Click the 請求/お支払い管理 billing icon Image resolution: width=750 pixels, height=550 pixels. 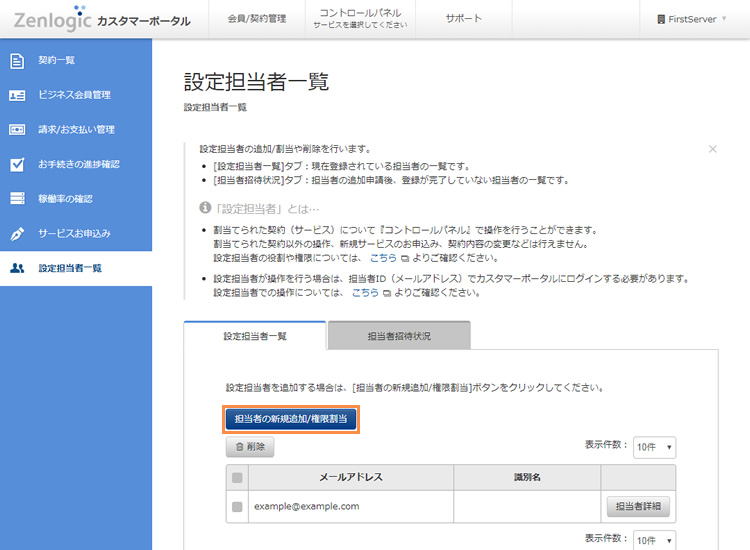pos(17,130)
